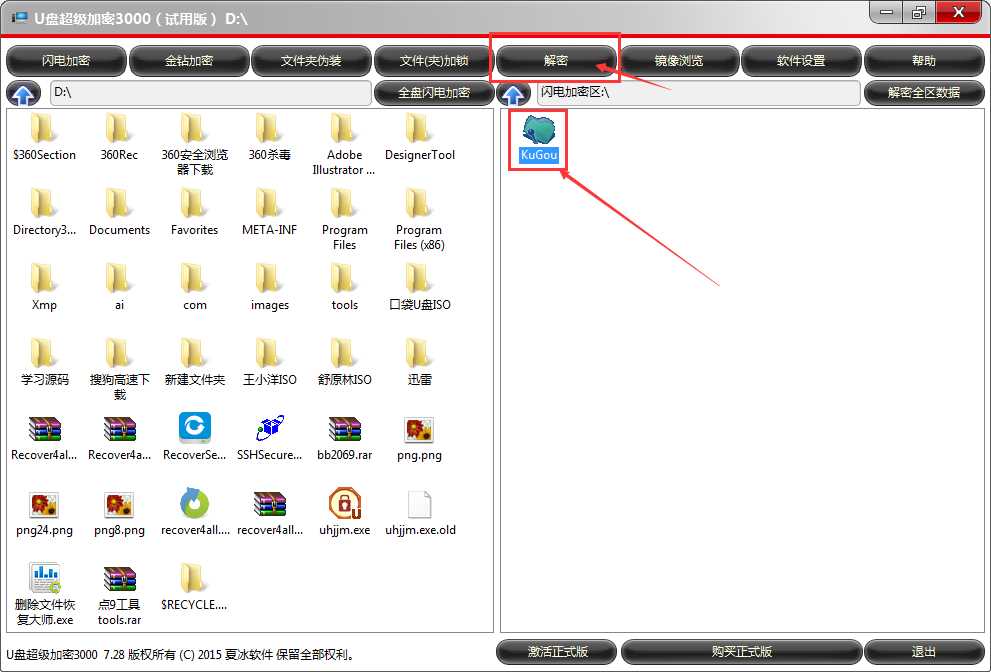The height and width of the screenshot is (672, 991).
Task: Select the 删除文件恢复大师.exe icon
Action: coord(44,579)
